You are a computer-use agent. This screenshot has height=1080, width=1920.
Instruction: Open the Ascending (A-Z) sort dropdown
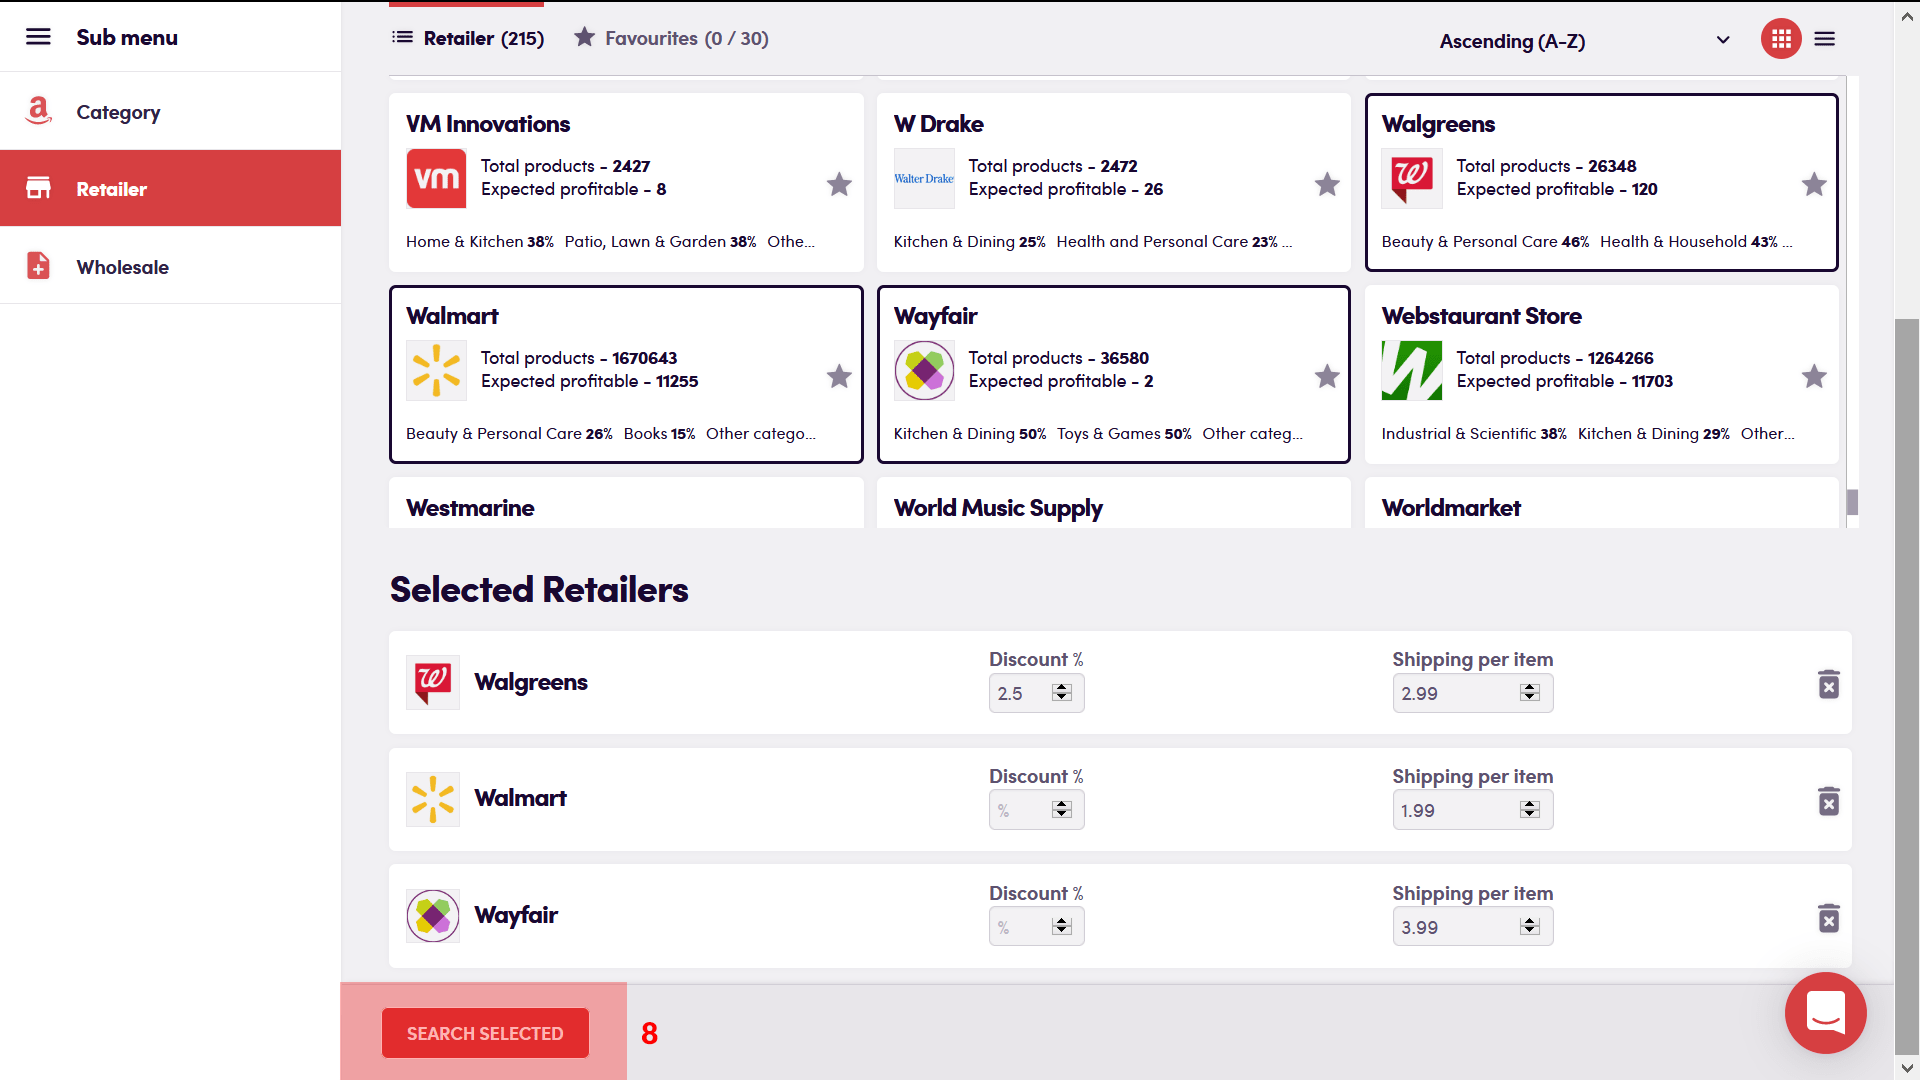tap(1585, 41)
